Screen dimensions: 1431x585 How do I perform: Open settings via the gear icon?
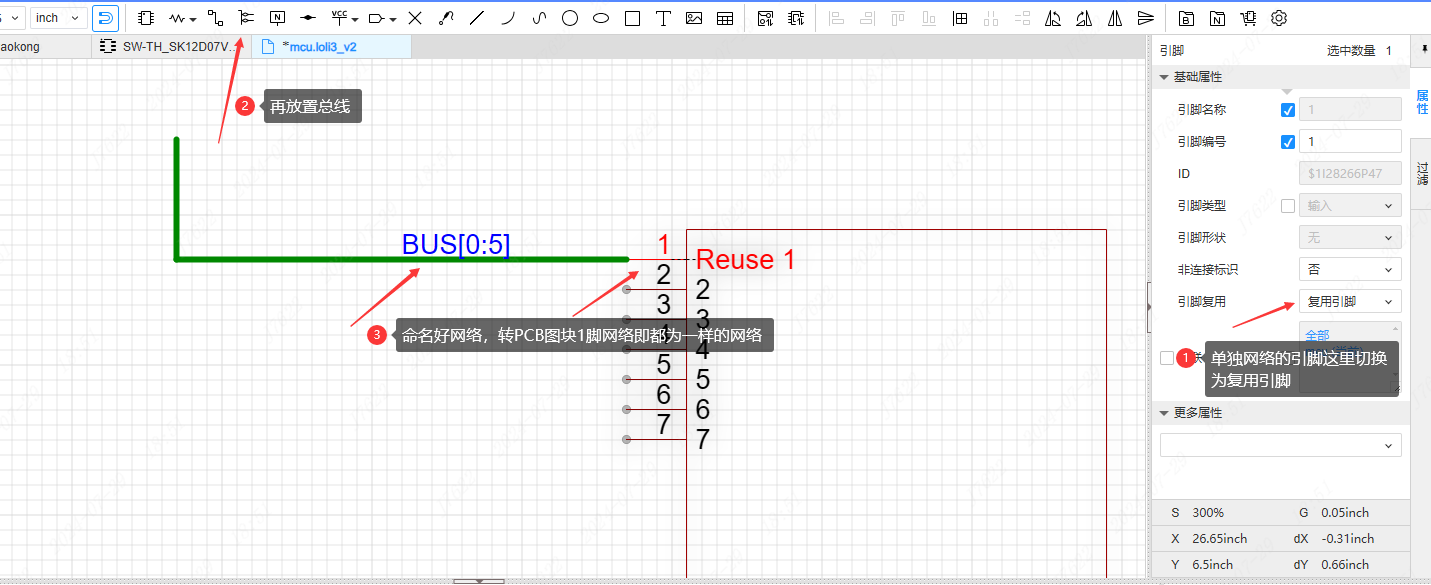pyautogui.click(x=1279, y=18)
